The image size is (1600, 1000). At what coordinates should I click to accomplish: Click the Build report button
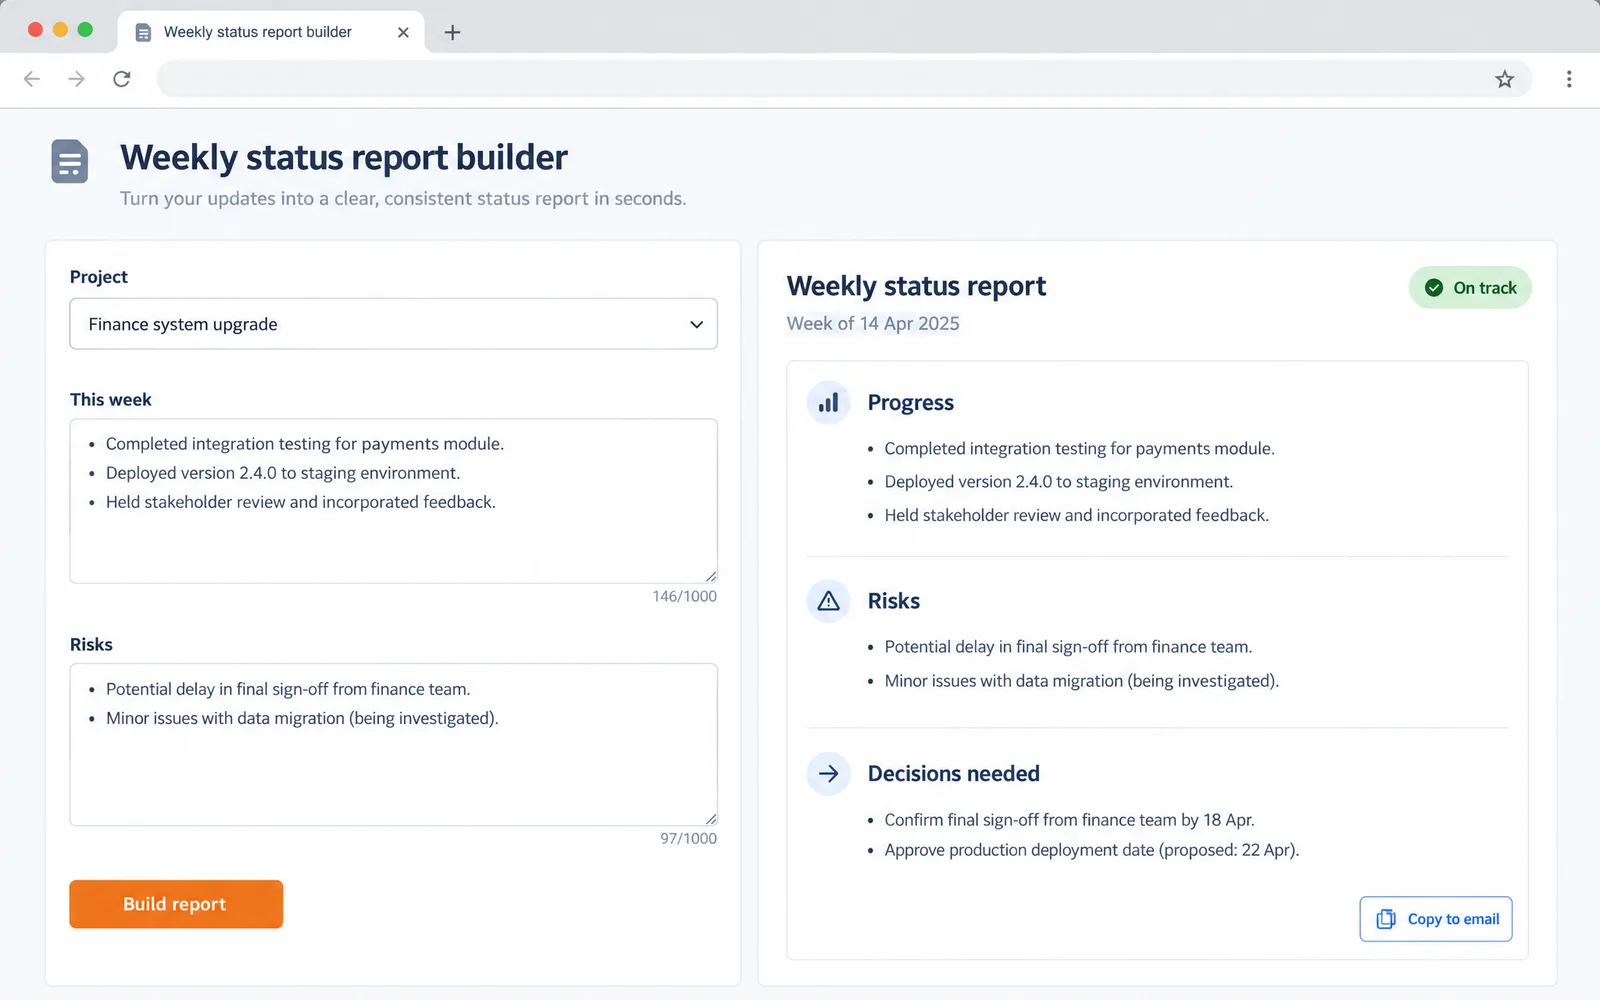176,904
